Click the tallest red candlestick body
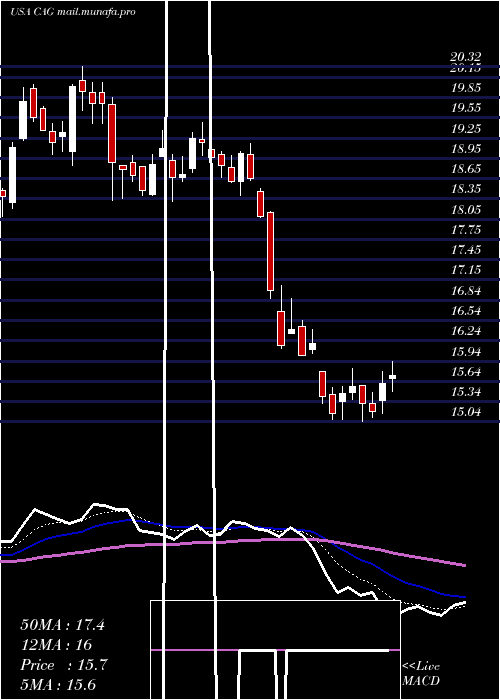Screen dimensions: 500x700 (270, 252)
